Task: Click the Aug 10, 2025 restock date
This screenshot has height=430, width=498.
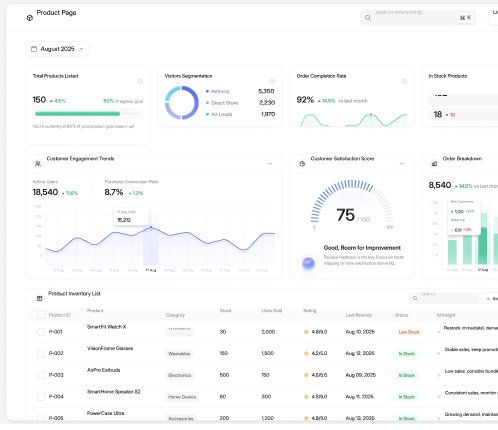Action: coord(360,332)
